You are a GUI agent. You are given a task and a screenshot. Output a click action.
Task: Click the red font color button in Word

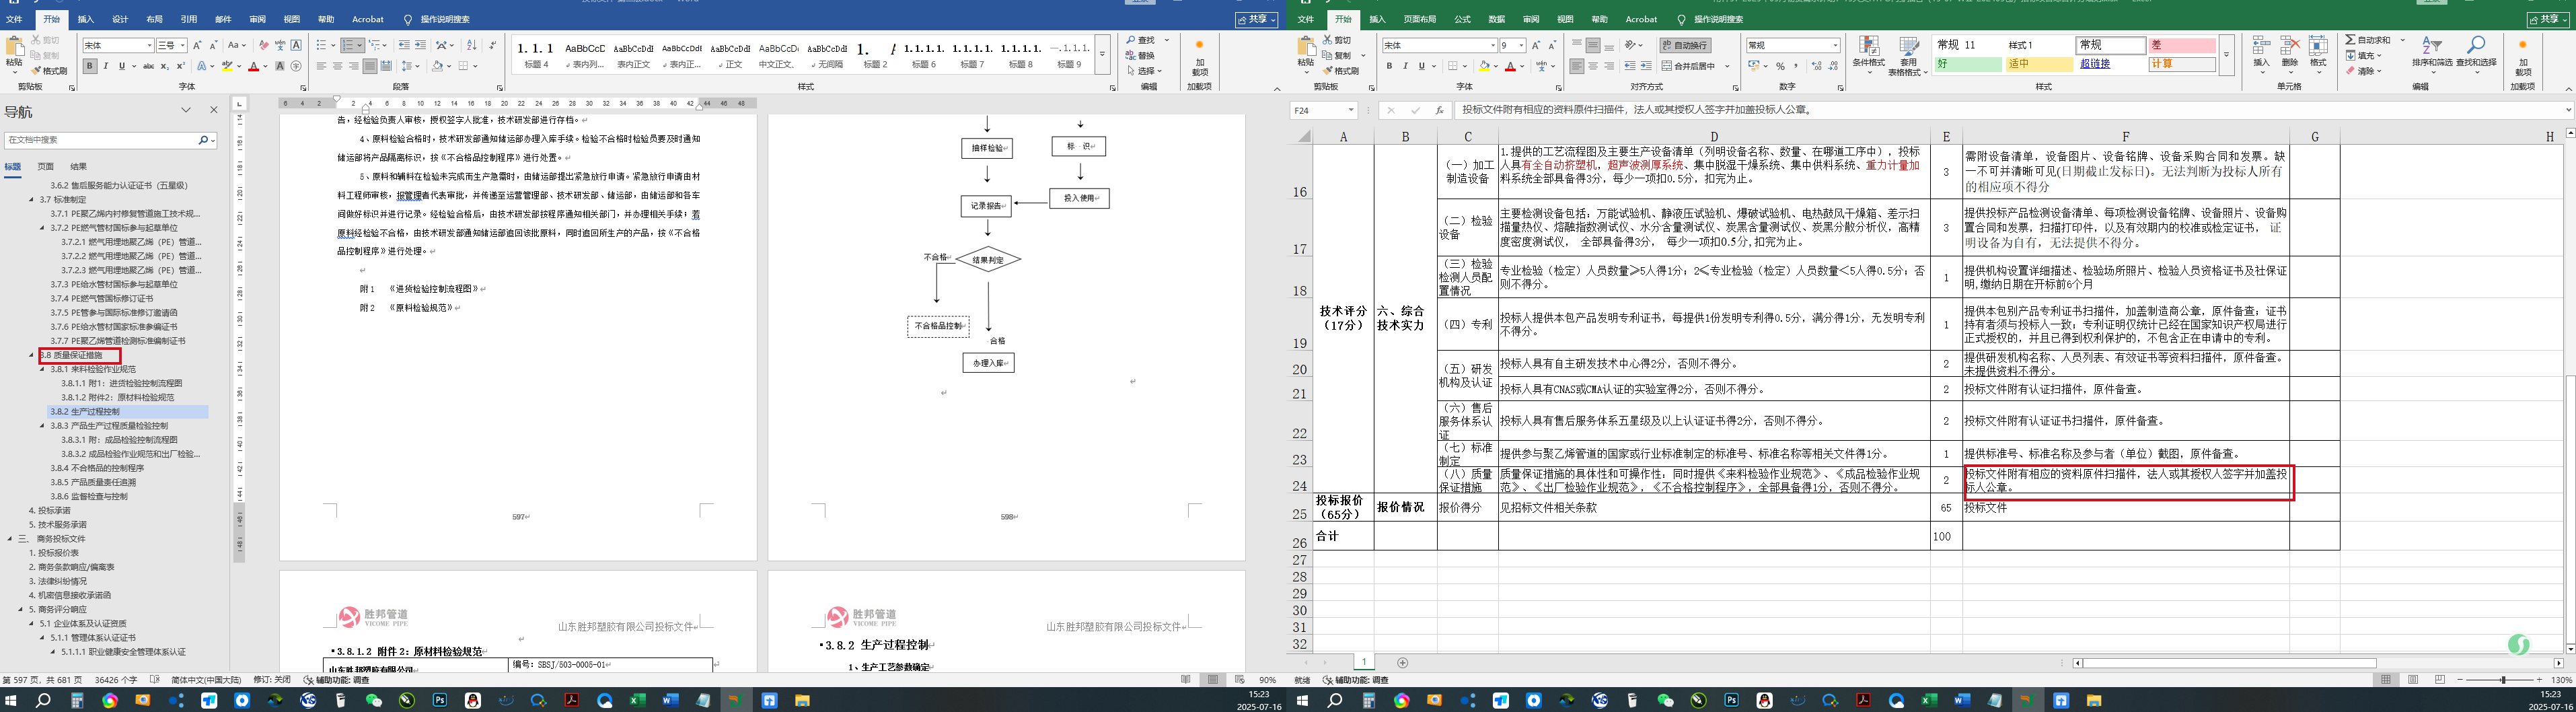(254, 66)
